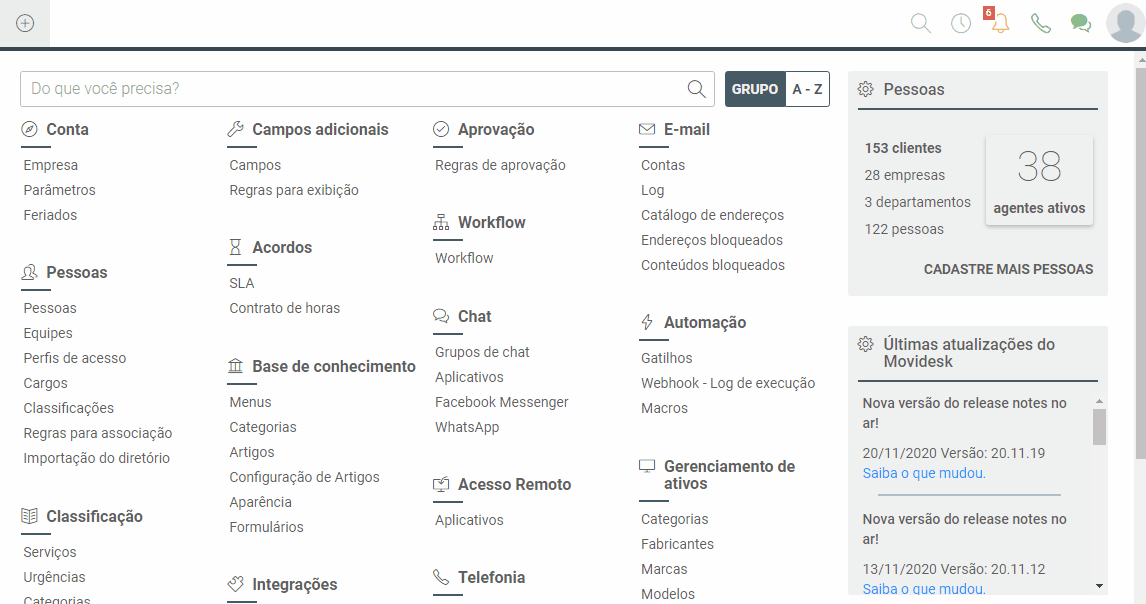
Task: Click the Integrações puzzle icon
Action: point(235,584)
